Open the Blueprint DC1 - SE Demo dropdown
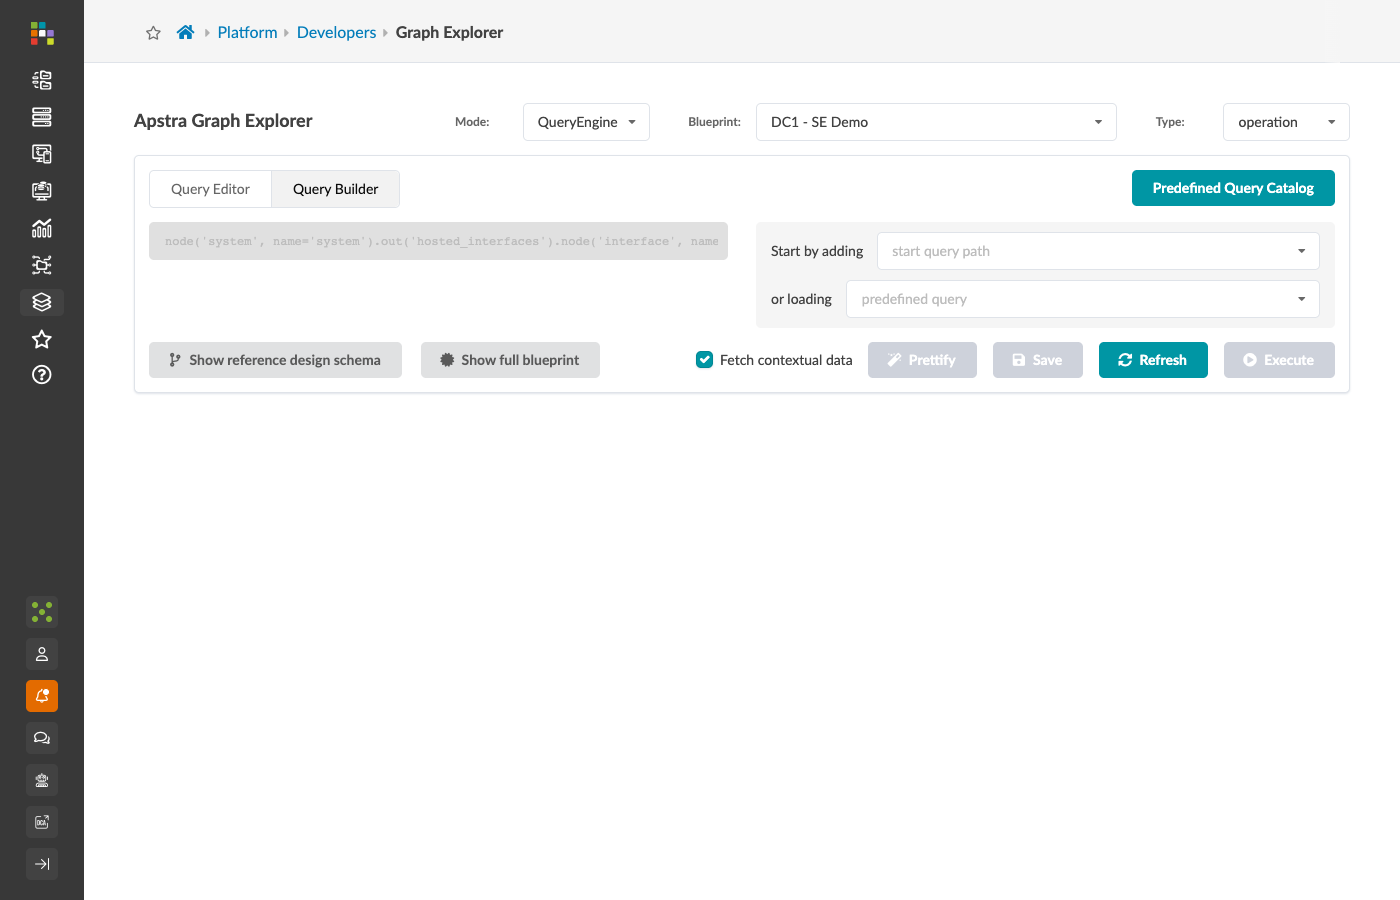This screenshot has width=1400, height=900. pos(936,122)
